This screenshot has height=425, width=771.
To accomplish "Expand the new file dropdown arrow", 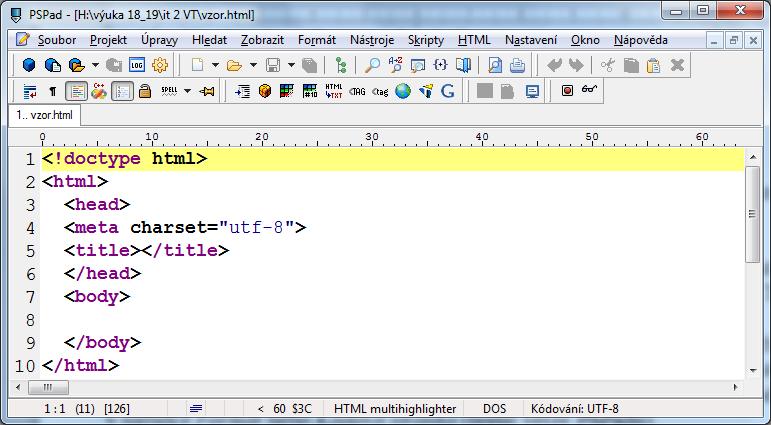I will pos(215,65).
